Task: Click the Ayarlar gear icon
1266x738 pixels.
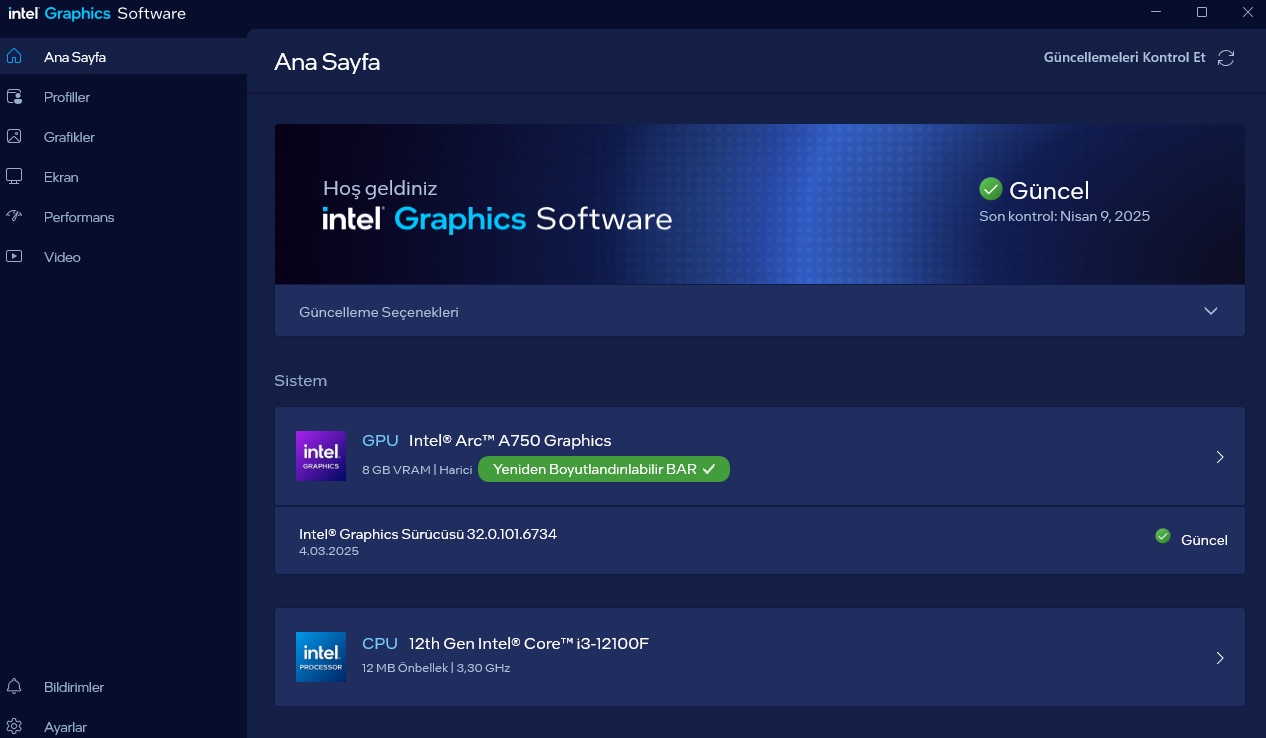Action: coord(14,727)
